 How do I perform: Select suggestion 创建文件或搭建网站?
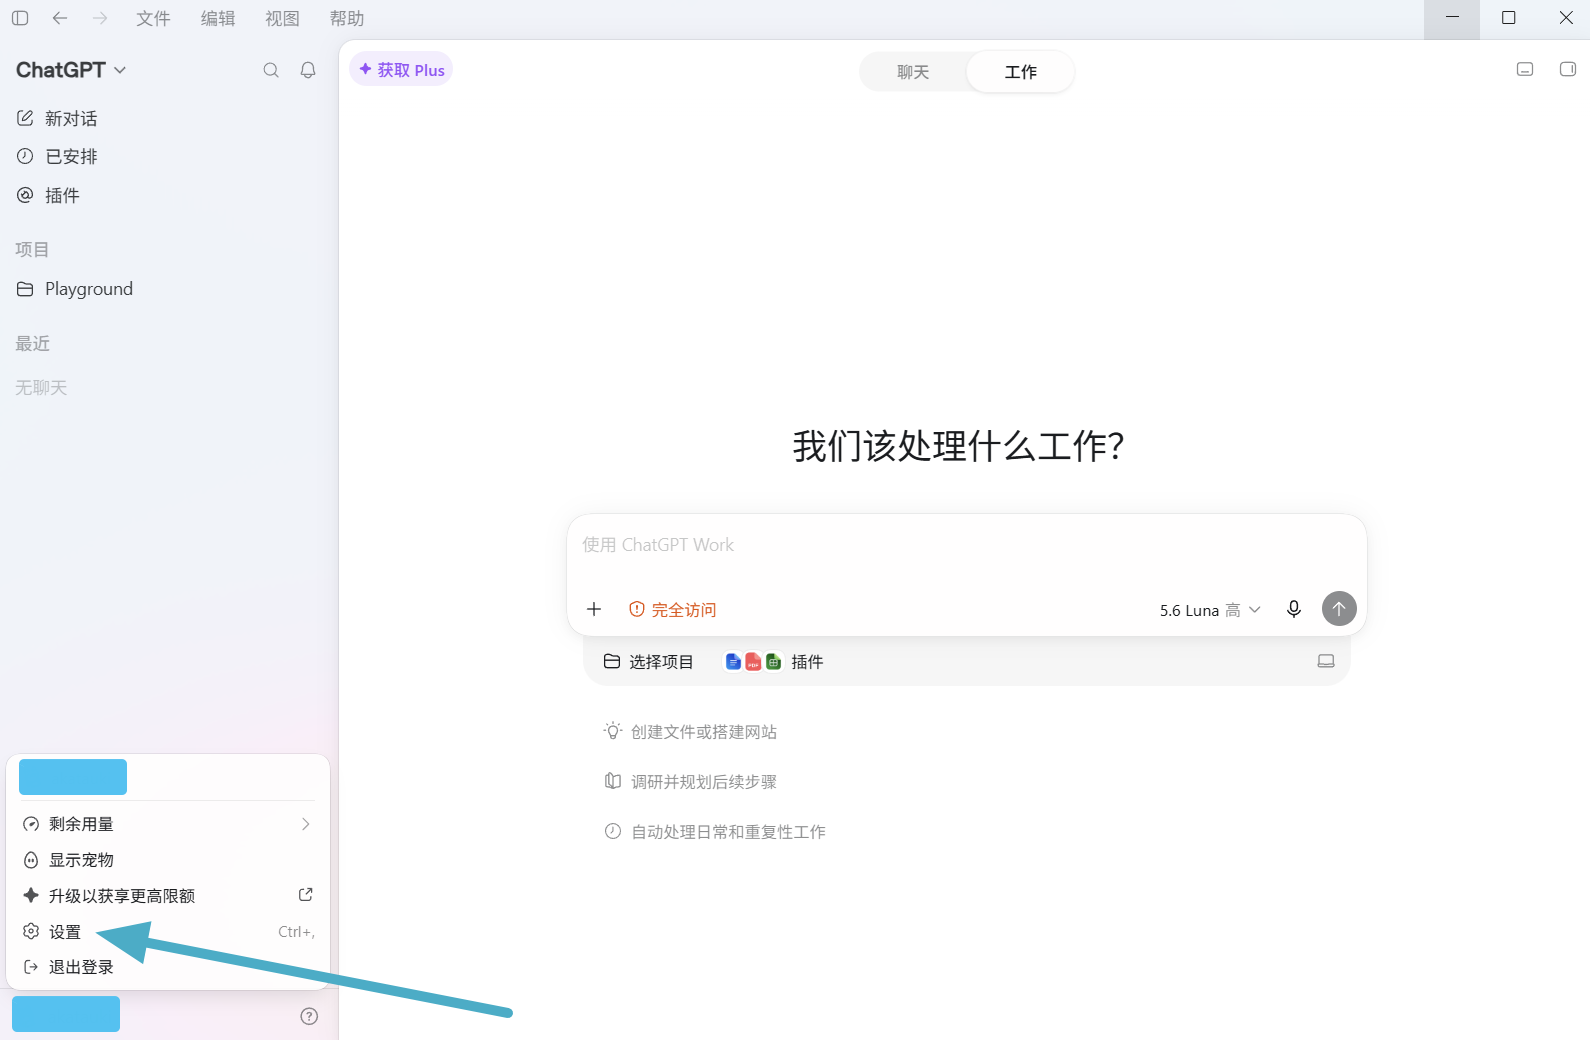[x=691, y=732]
